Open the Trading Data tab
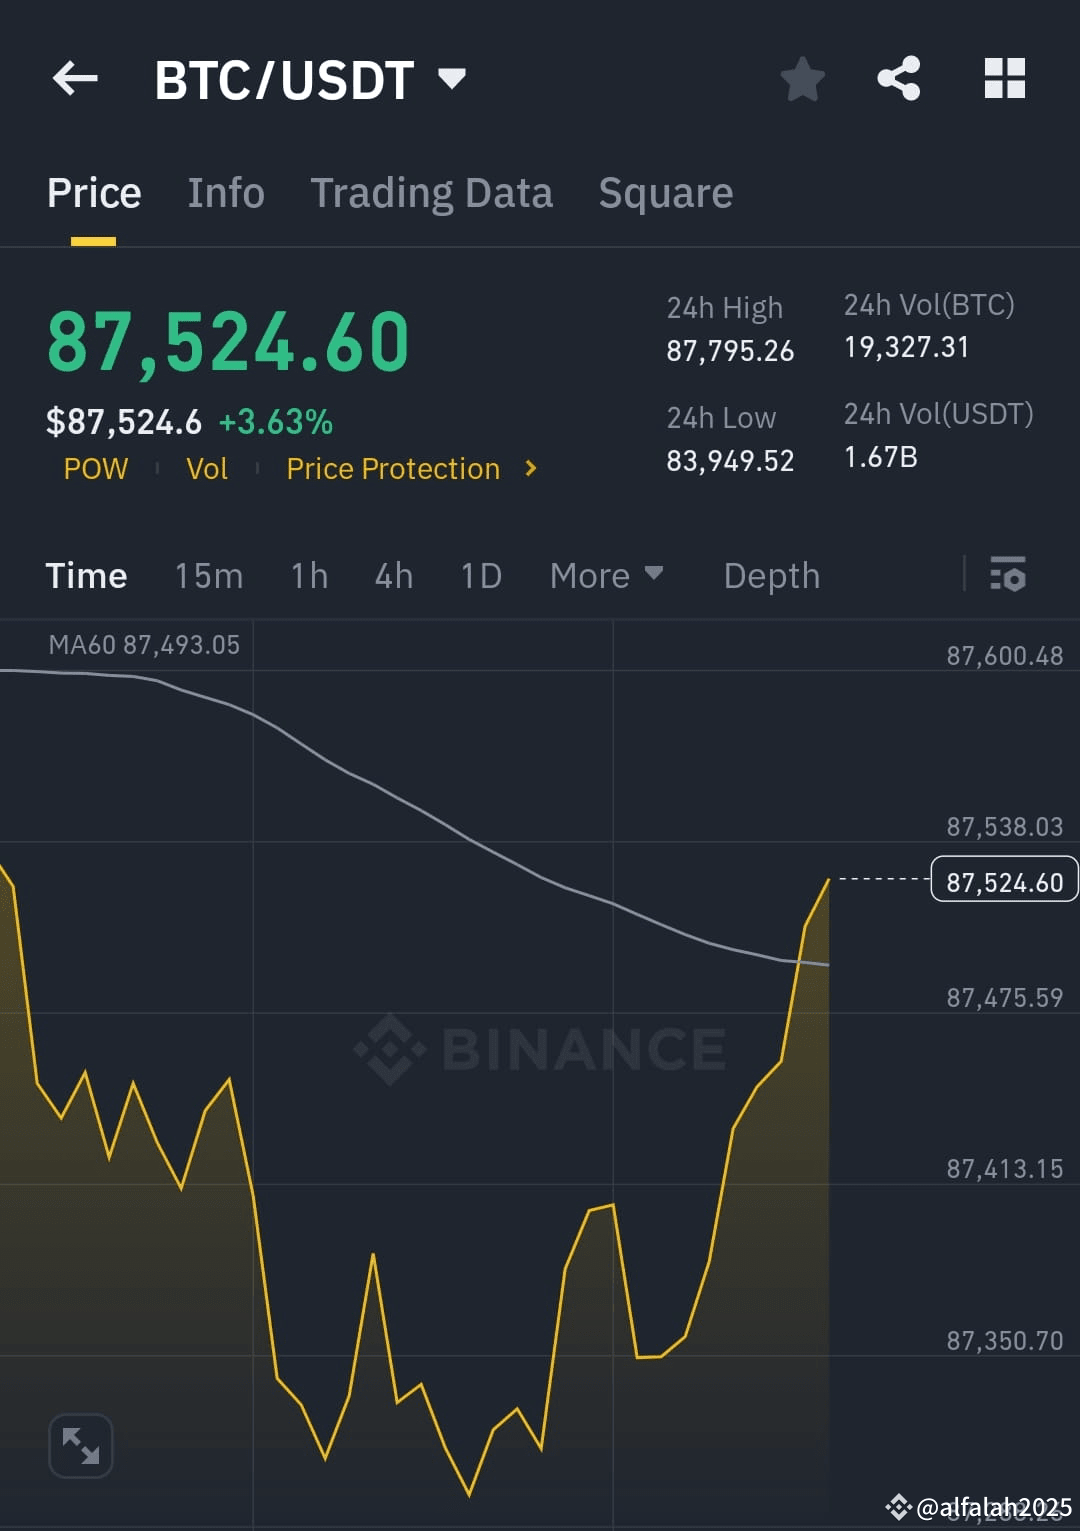 [x=432, y=192]
